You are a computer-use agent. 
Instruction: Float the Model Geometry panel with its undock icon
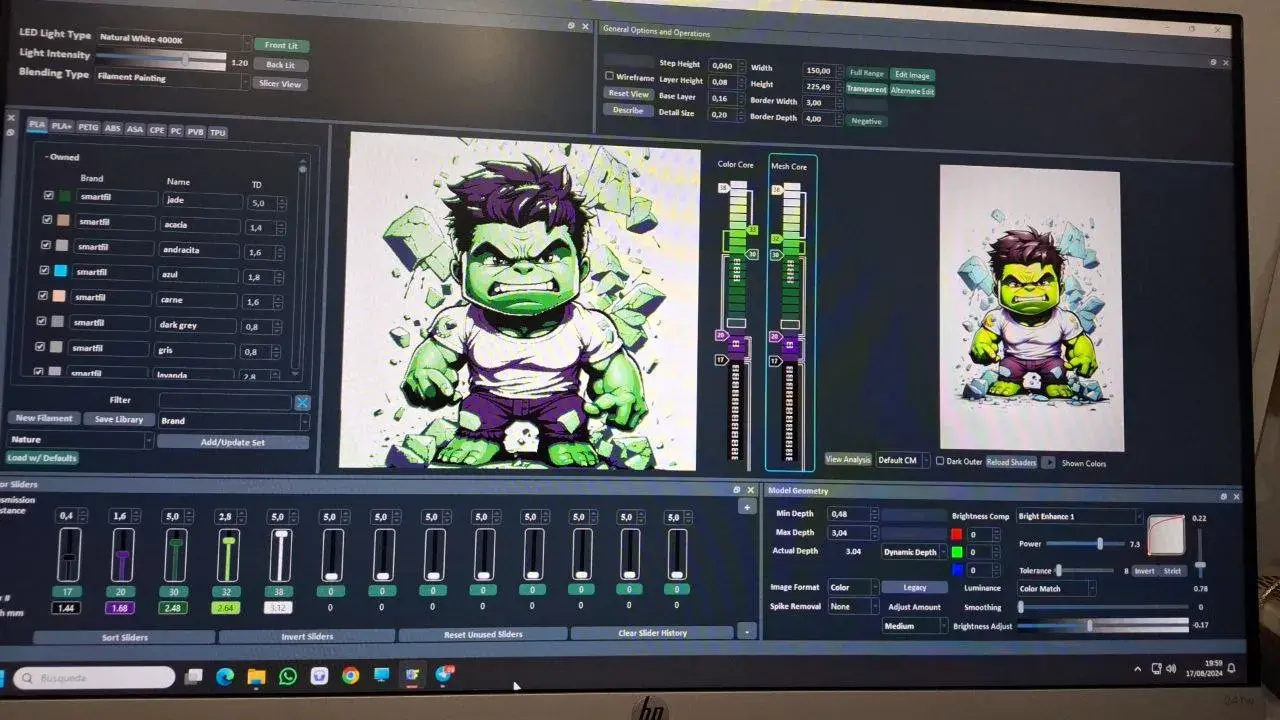(1223, 496)
